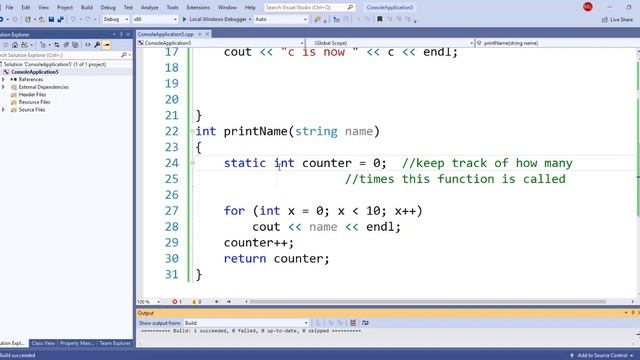Open the Show output from Build dropdown
The width and height of the screenshot is (640, 360).
246,323
